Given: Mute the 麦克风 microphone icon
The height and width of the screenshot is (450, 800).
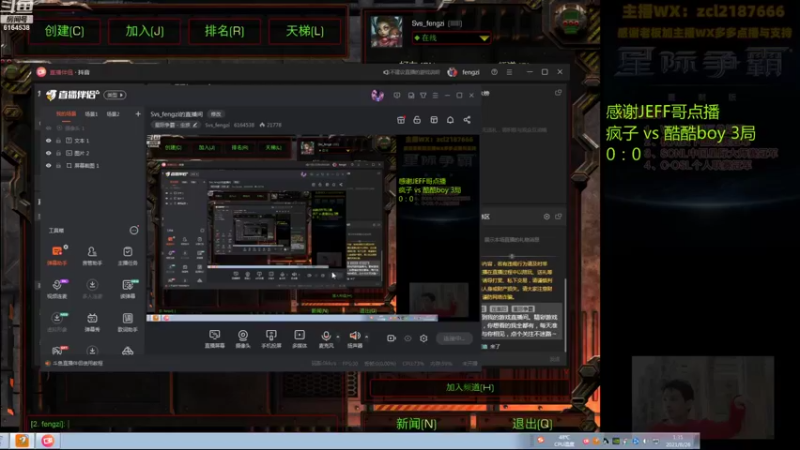Looking at the screenshot, I should click(326, 336).
